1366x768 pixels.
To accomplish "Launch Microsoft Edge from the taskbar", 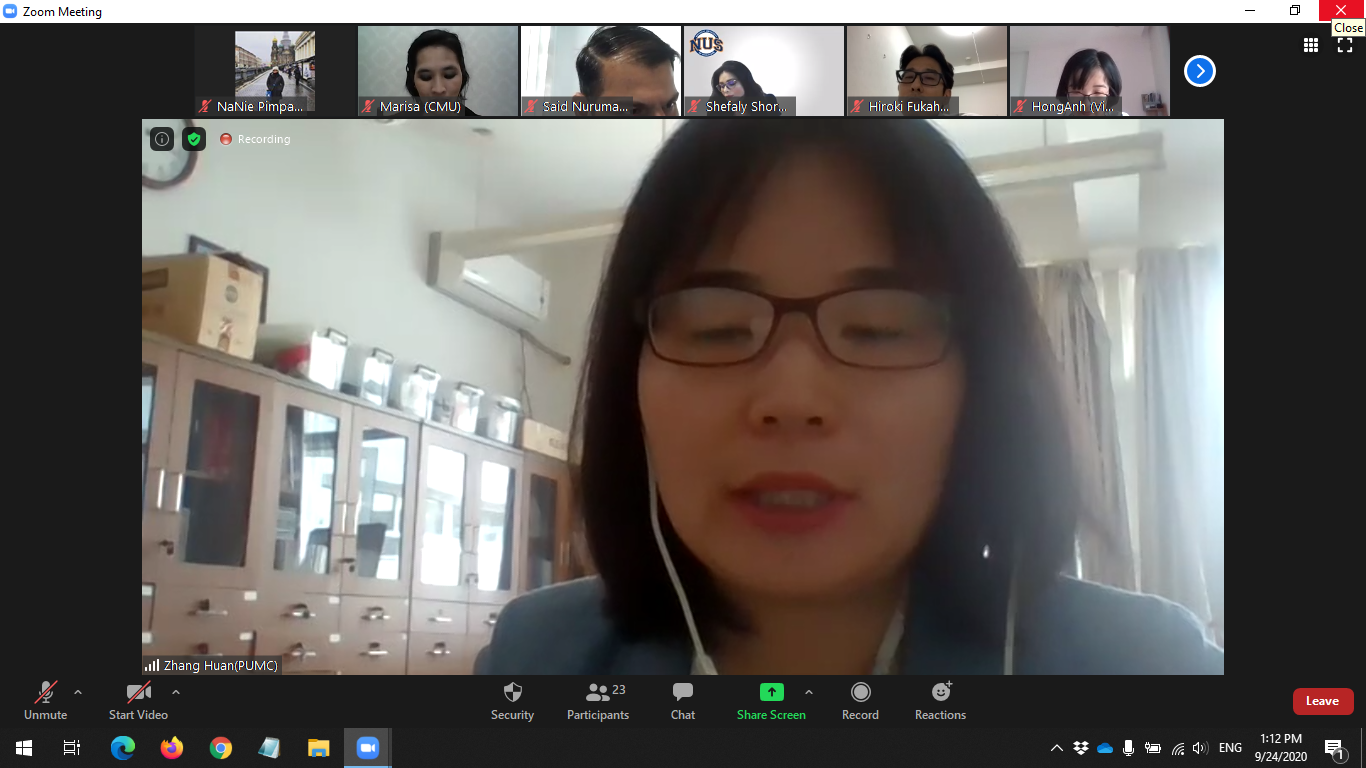I will pyautogui.click(x=123, y=748).
